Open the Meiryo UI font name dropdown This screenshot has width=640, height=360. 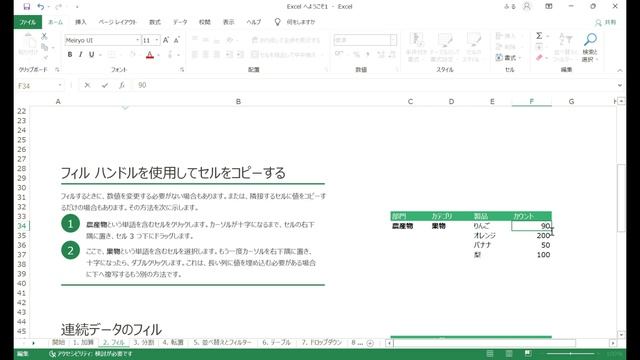coord(138,40)
